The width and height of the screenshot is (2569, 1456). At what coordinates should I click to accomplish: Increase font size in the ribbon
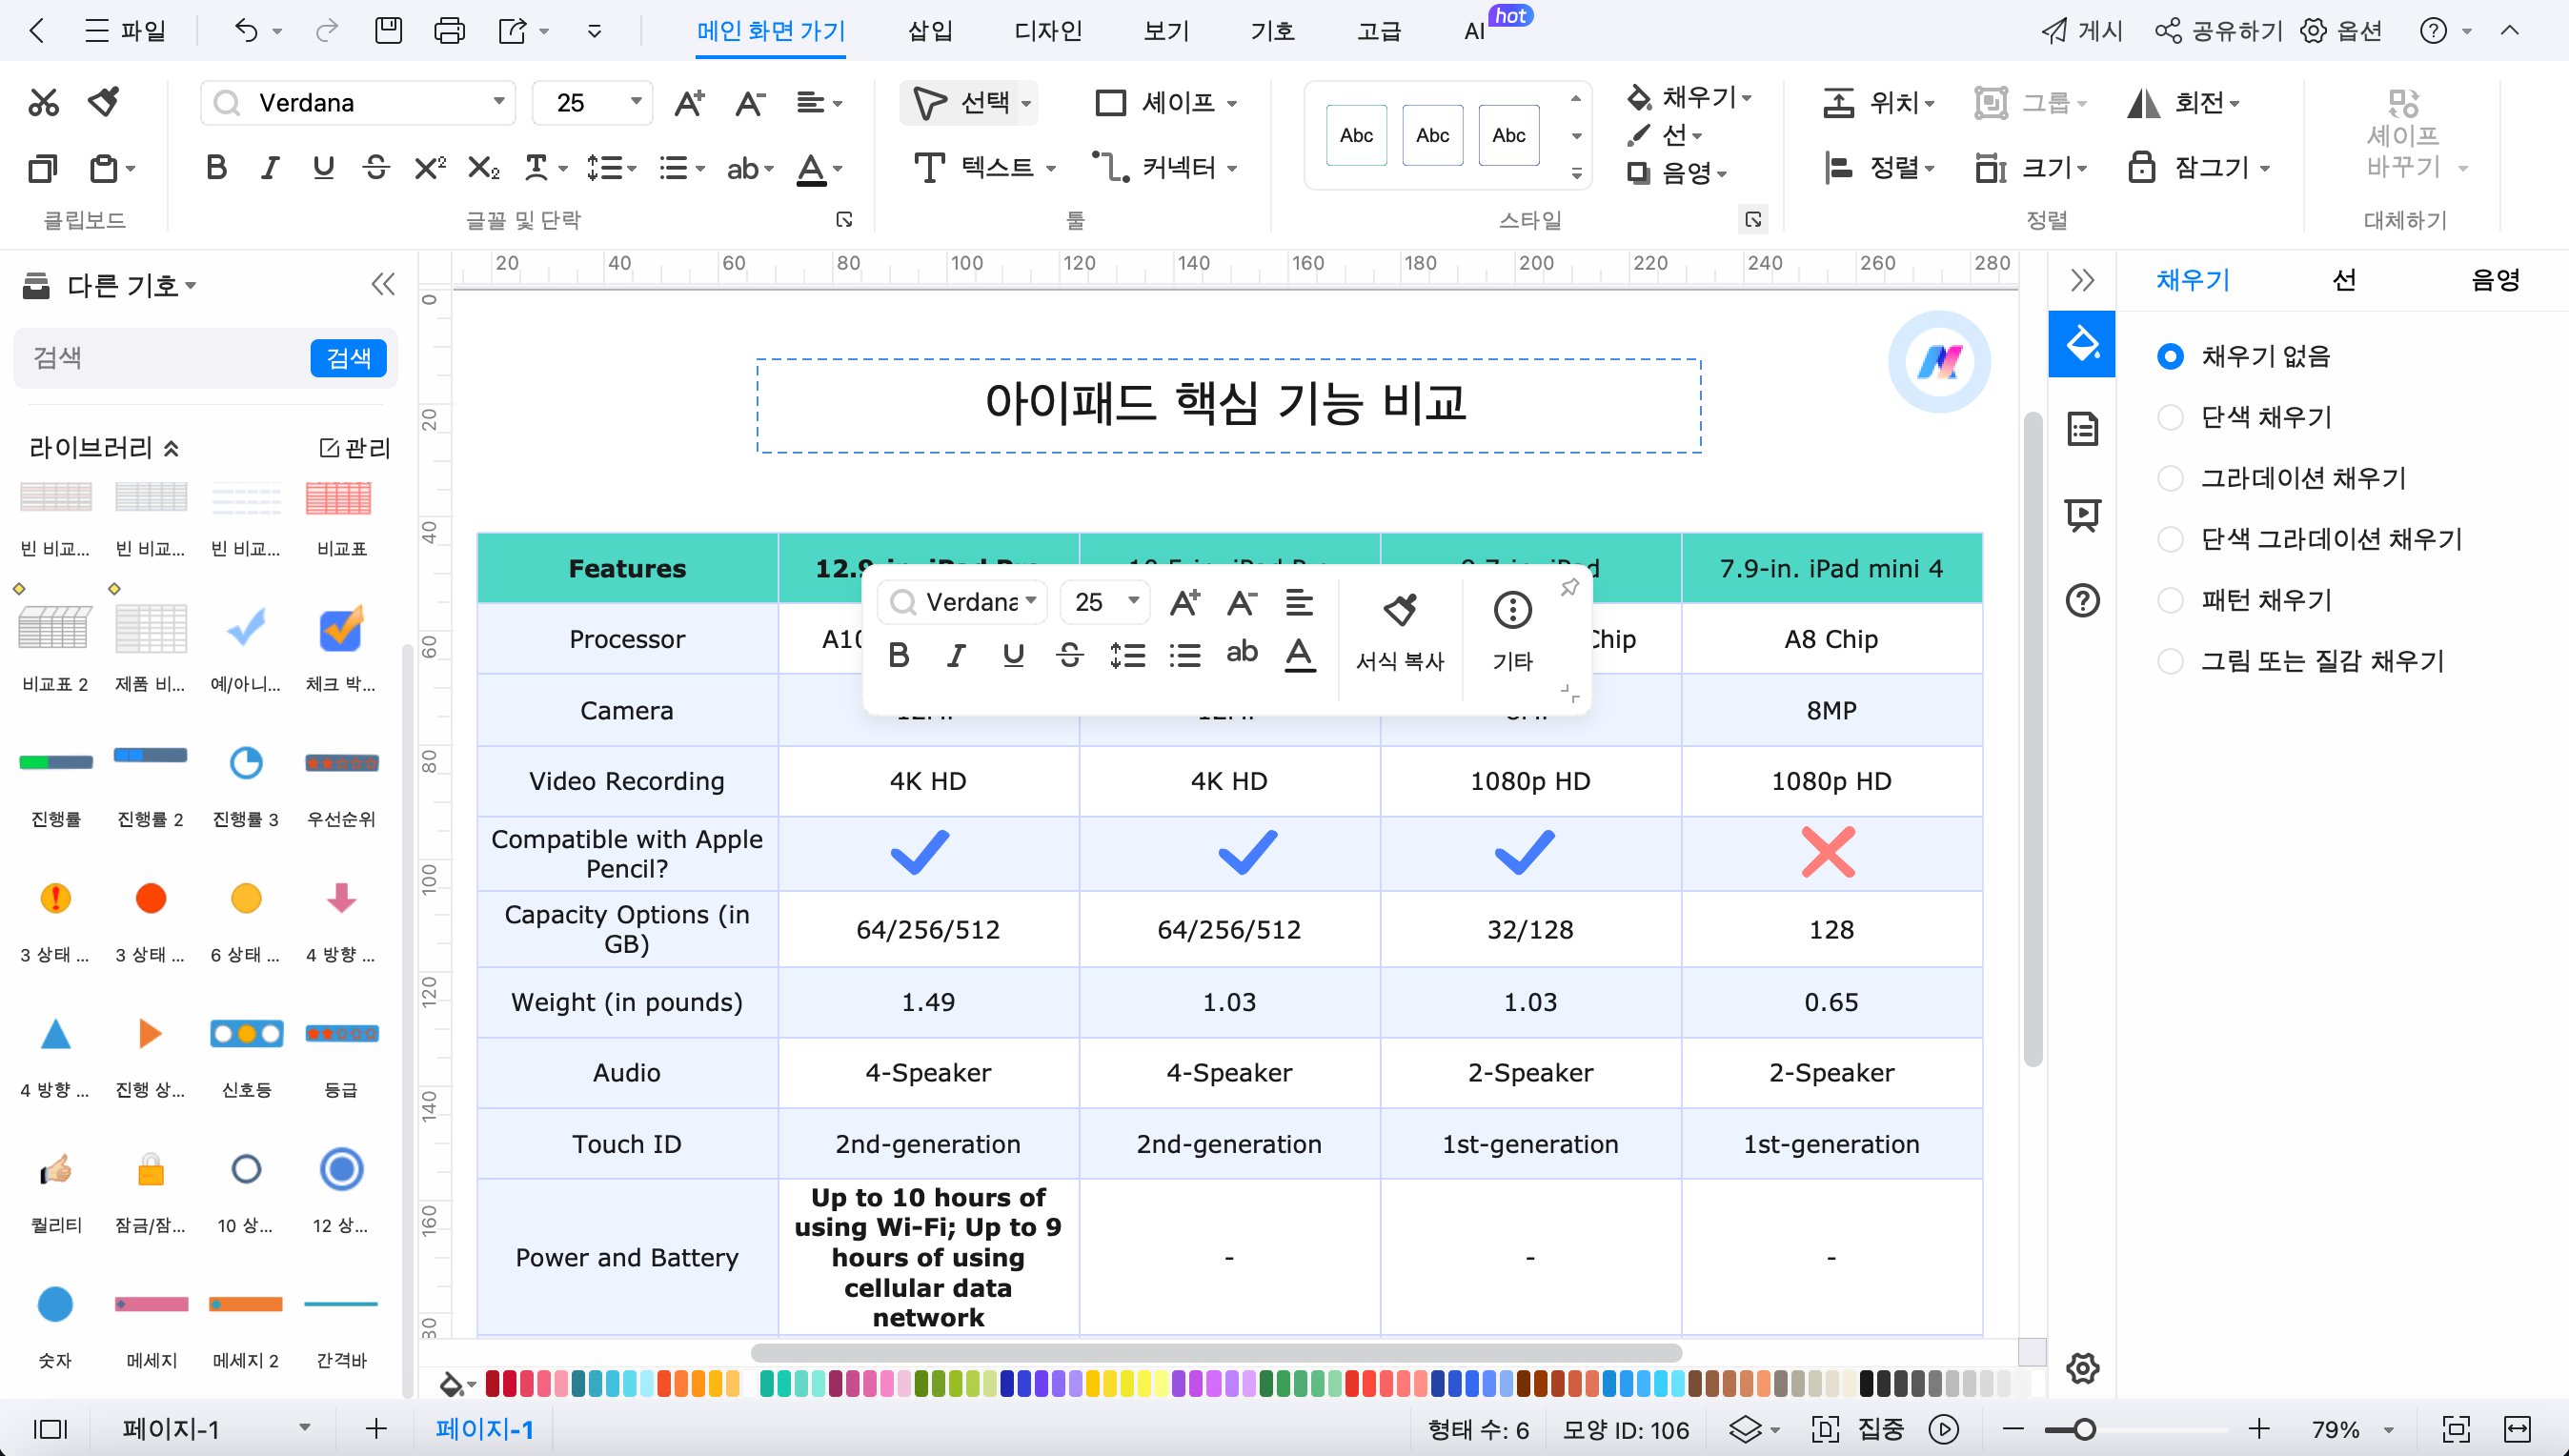(689, 102)
